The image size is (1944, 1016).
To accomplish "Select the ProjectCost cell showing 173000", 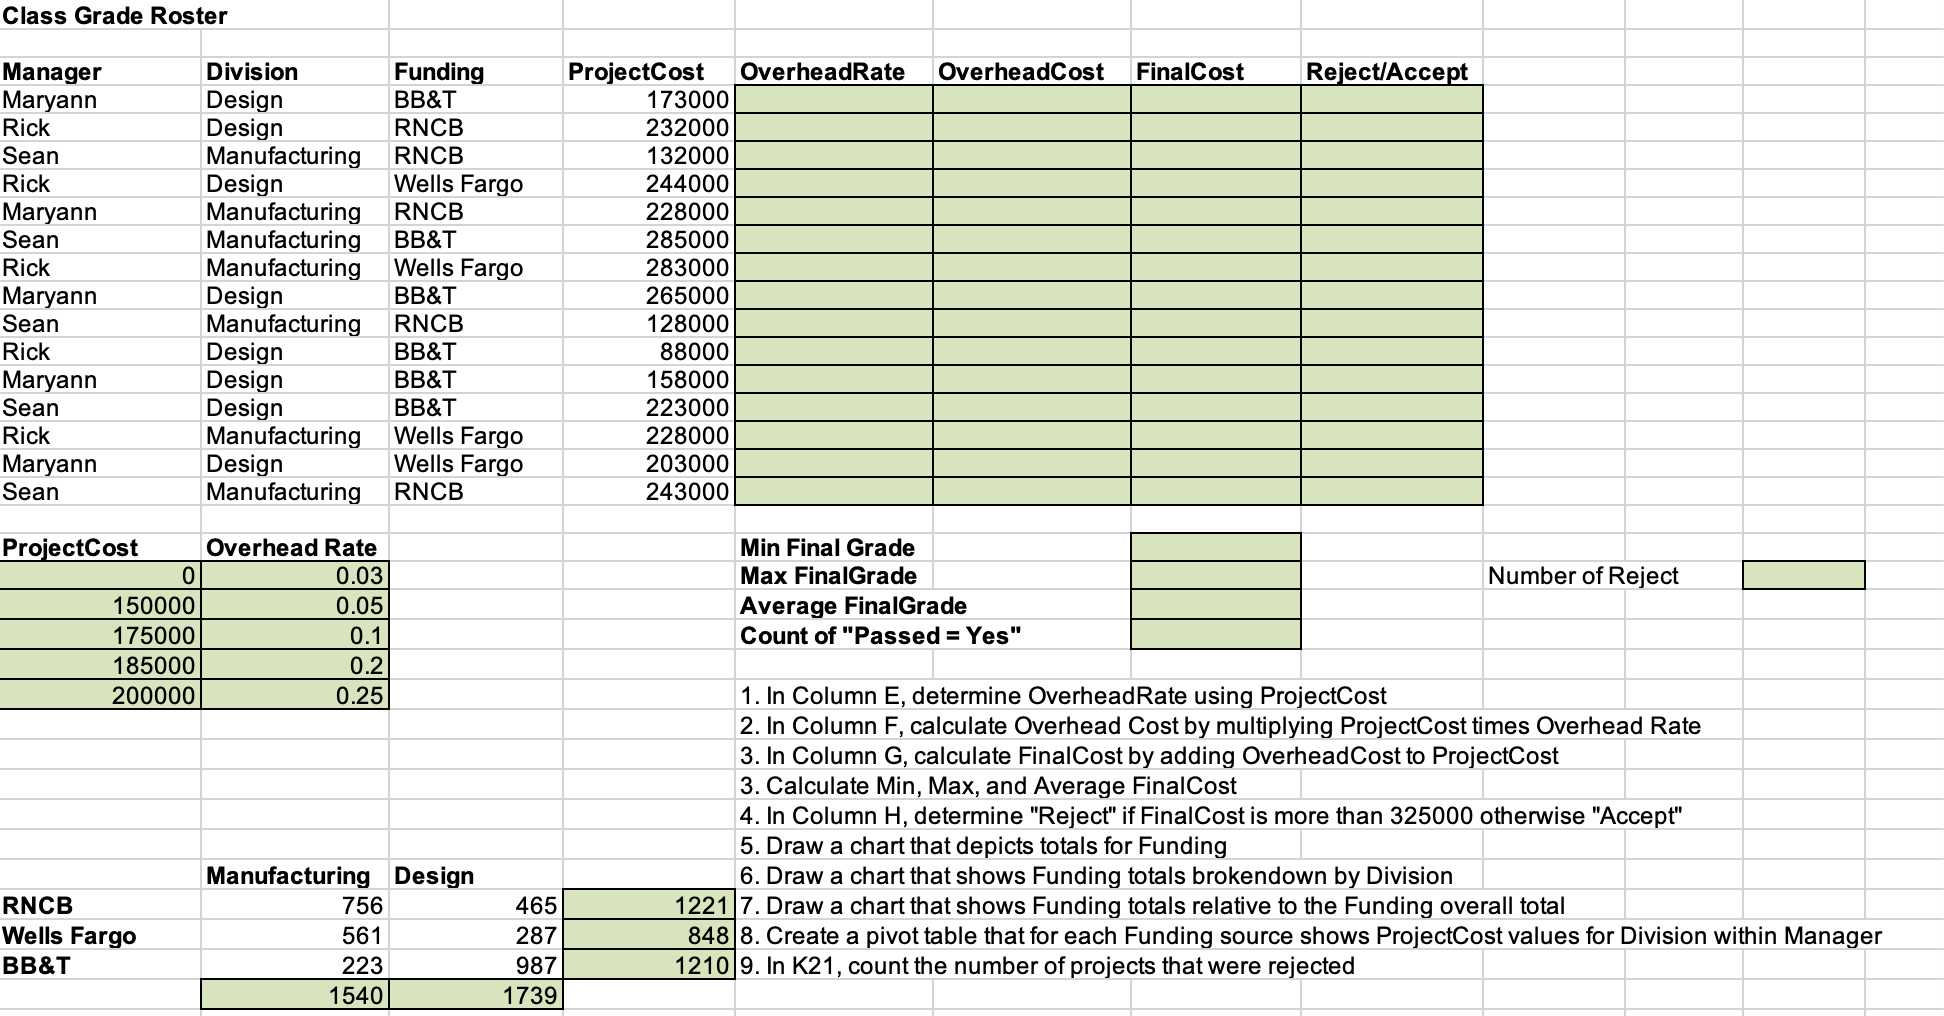I will click(649, 100).
